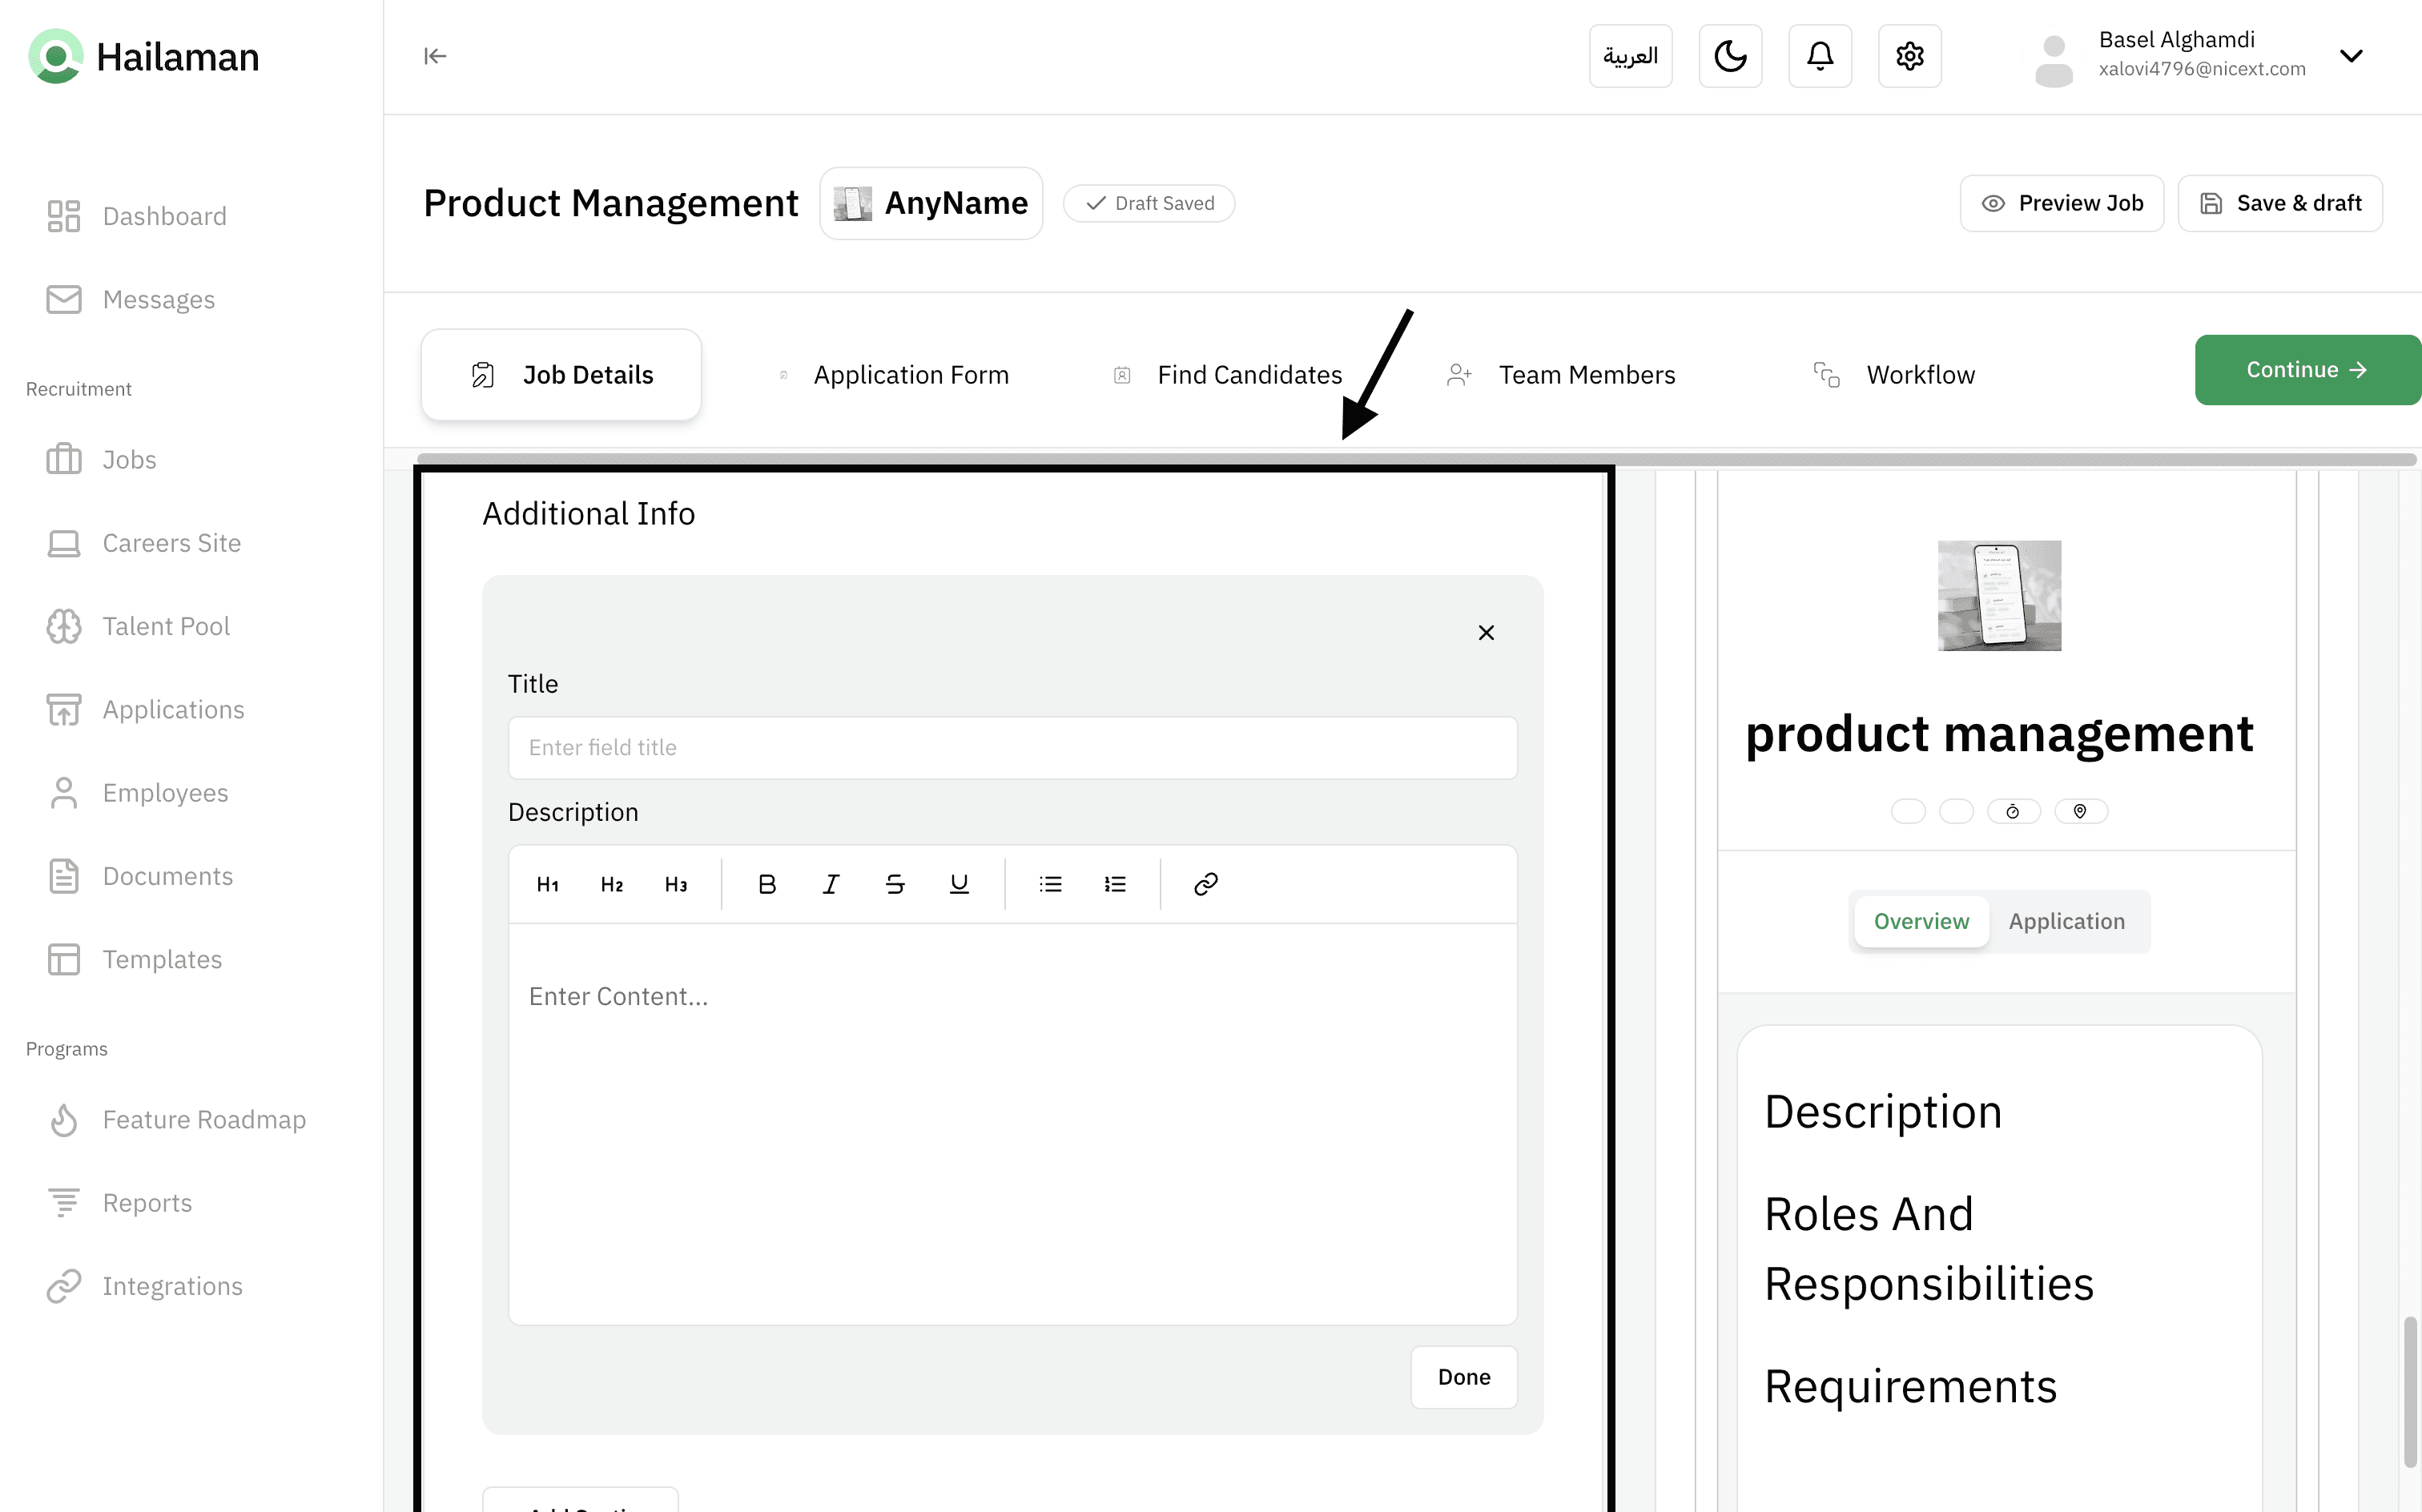Click the page vertical scrollbar thumb
2422x1512 pixels.
(2410, 1392)
